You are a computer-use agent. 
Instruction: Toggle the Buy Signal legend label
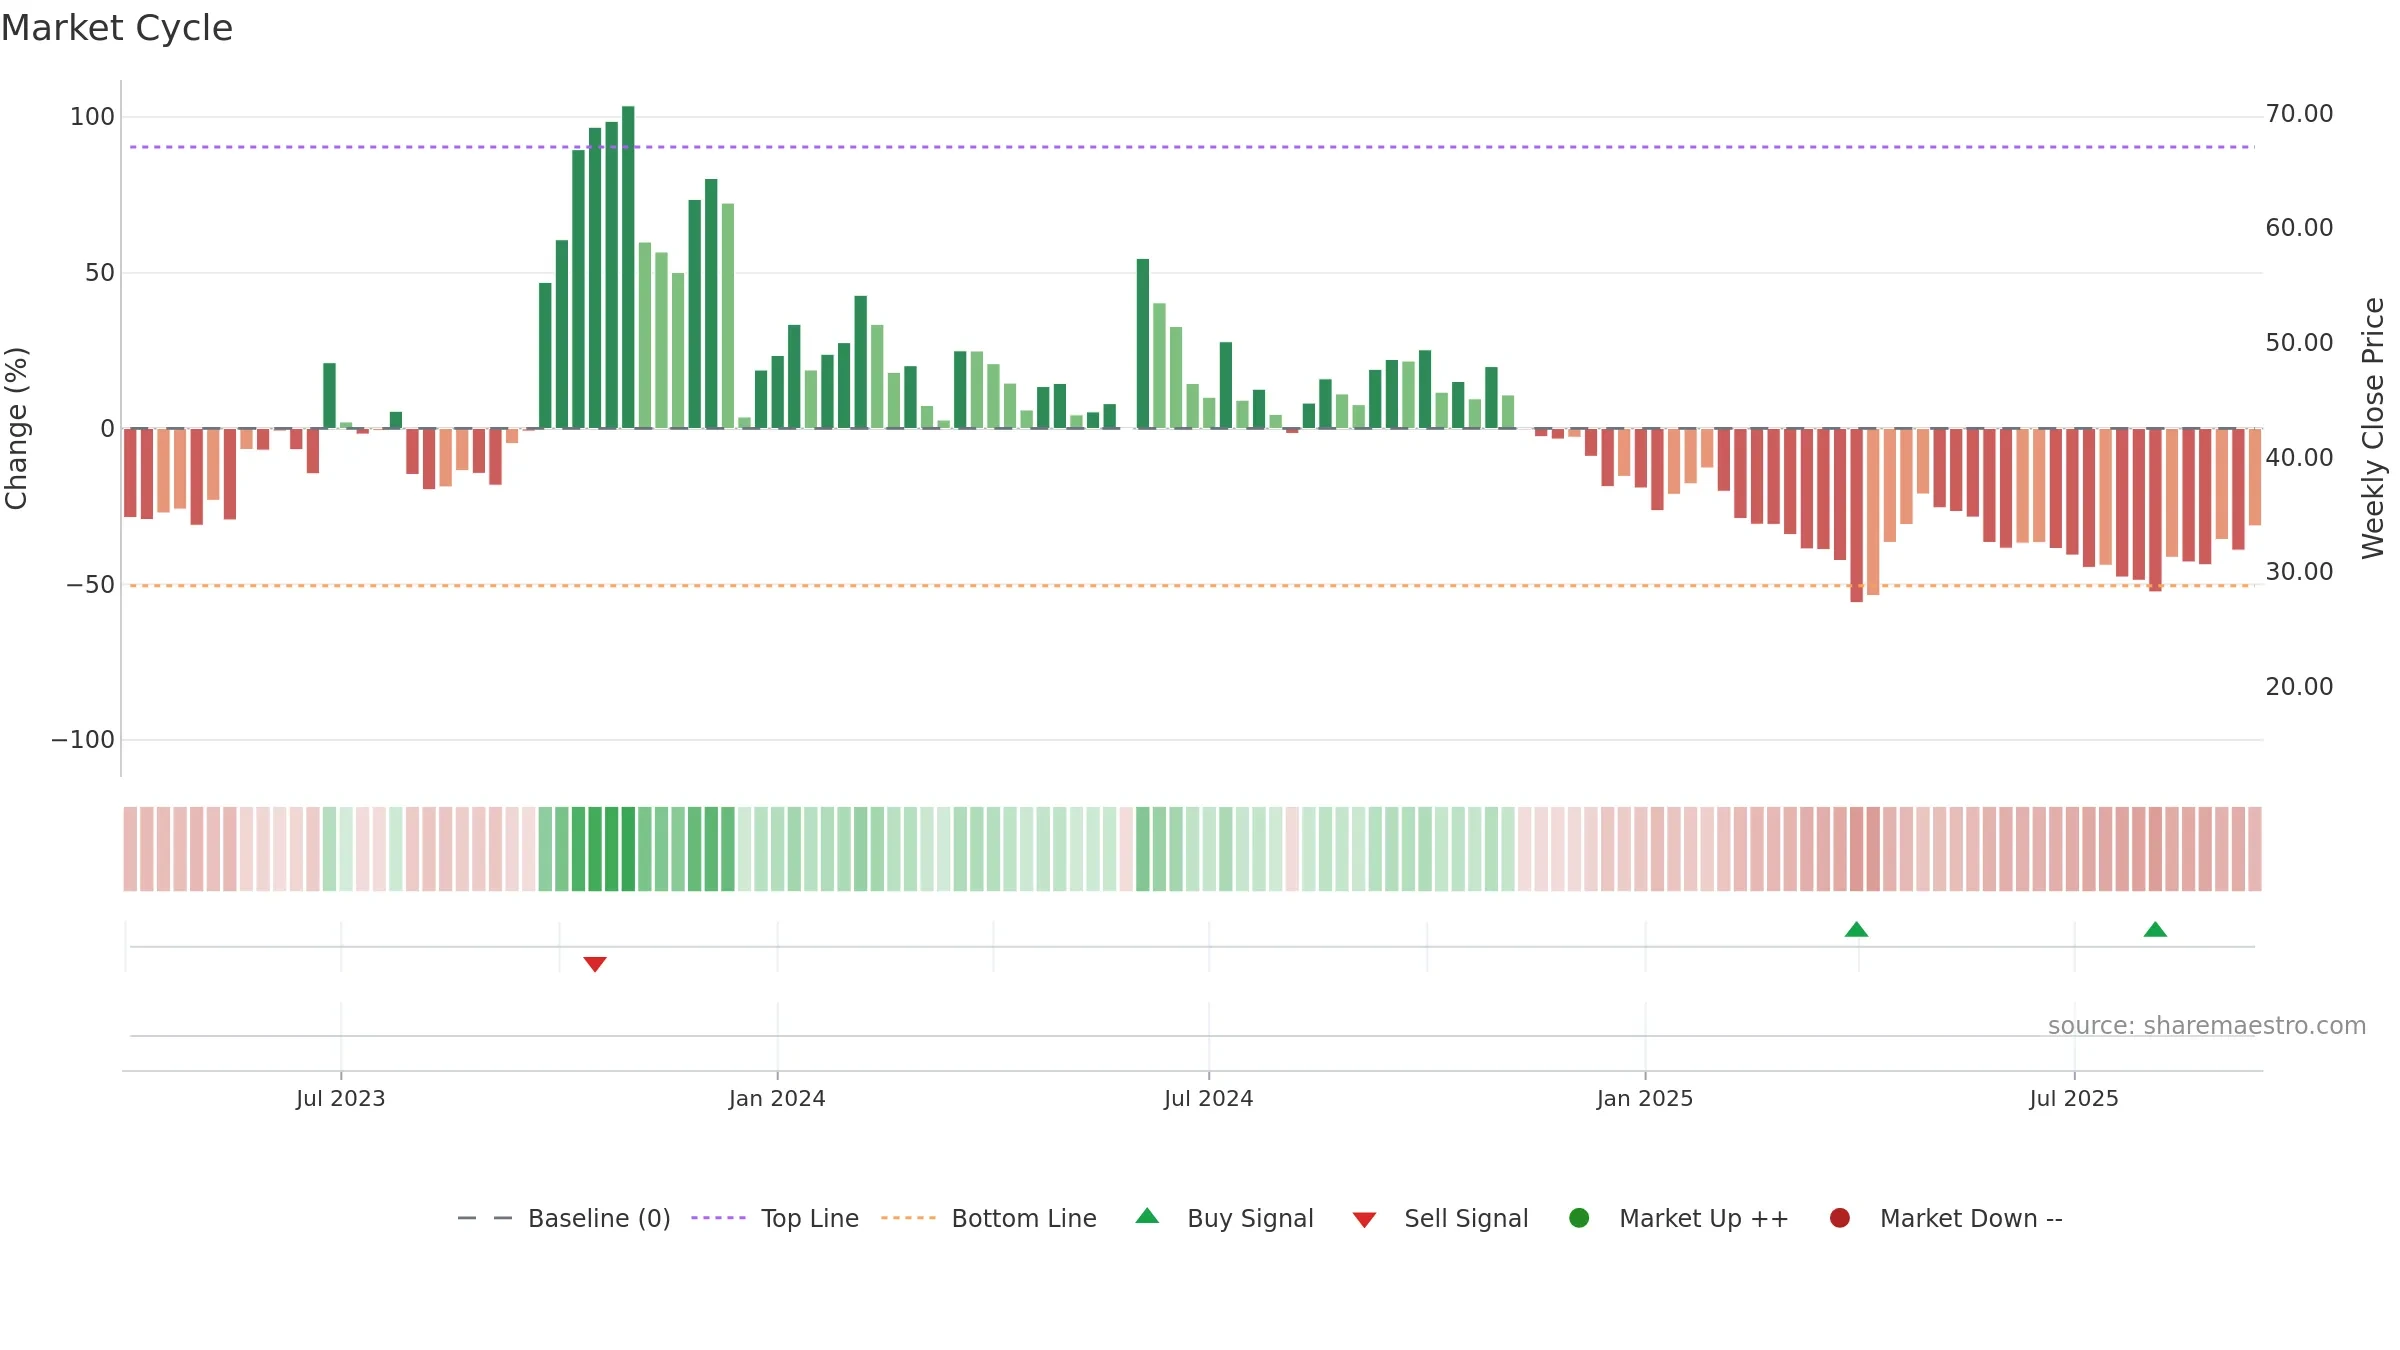tap(1250, 1218)
